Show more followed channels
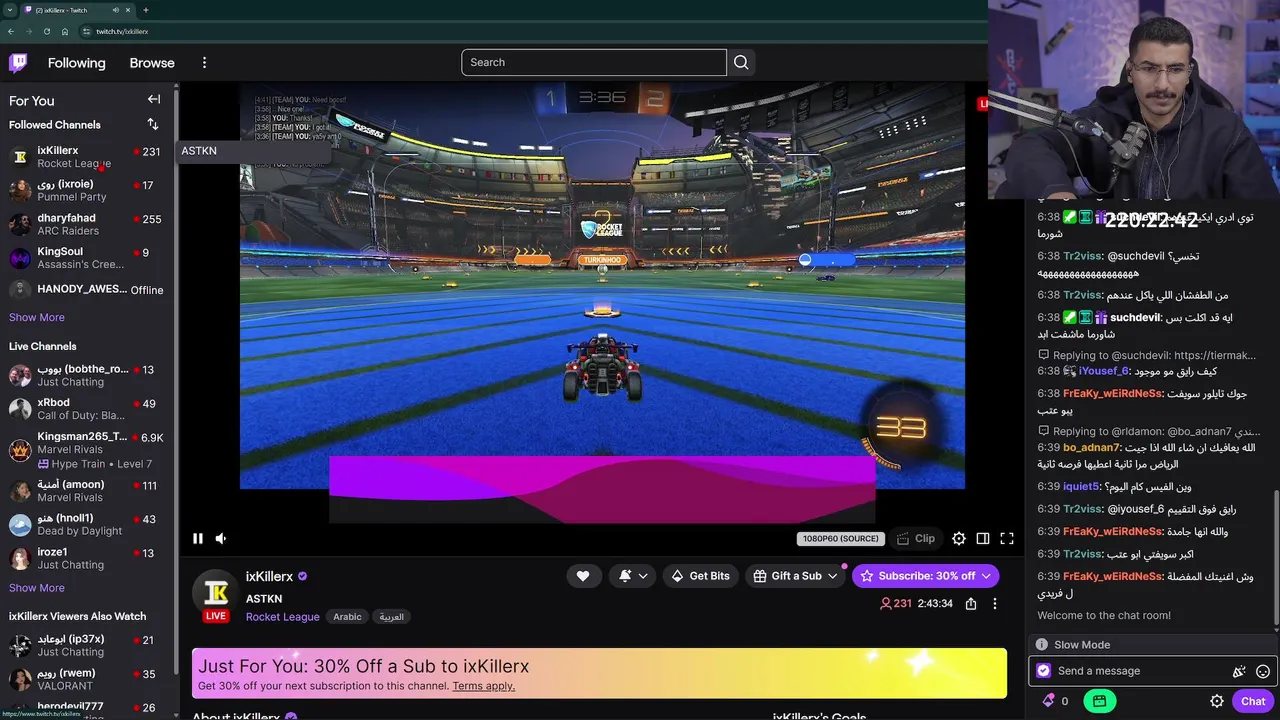Viewport: 1280px width, 720px height. tap(37, 317)
